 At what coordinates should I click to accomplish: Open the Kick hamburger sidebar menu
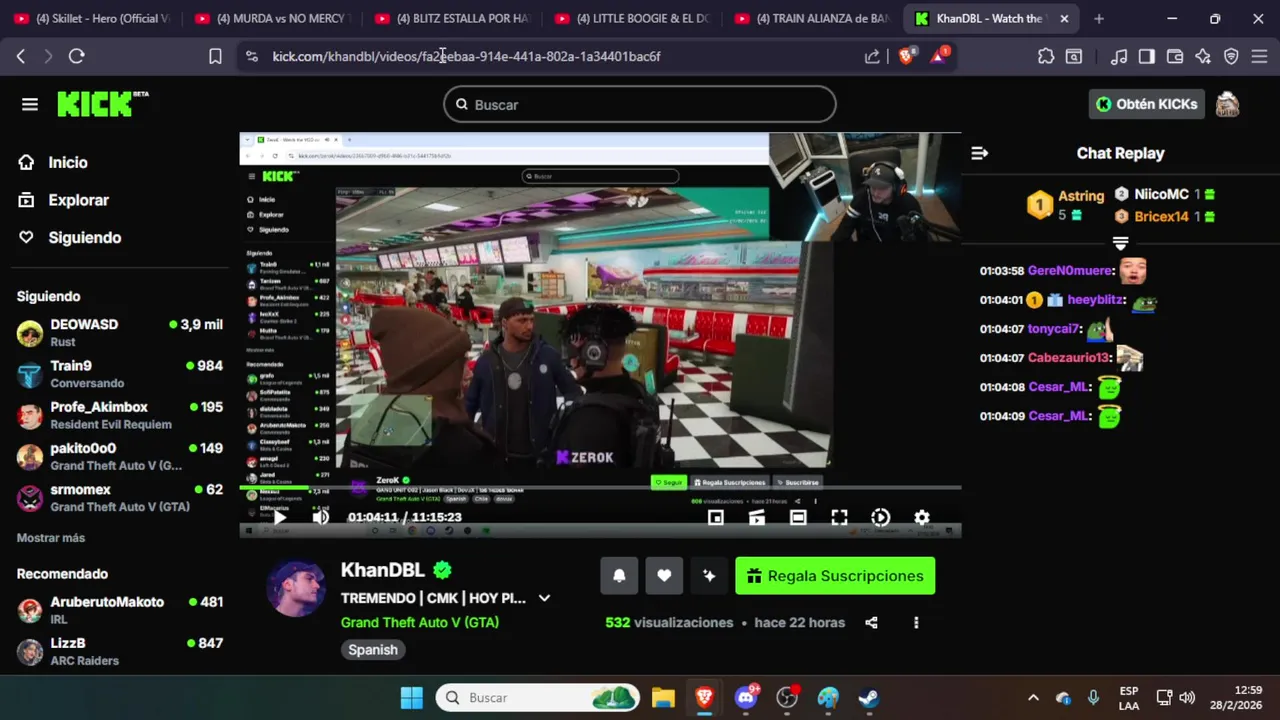(29, 104)
